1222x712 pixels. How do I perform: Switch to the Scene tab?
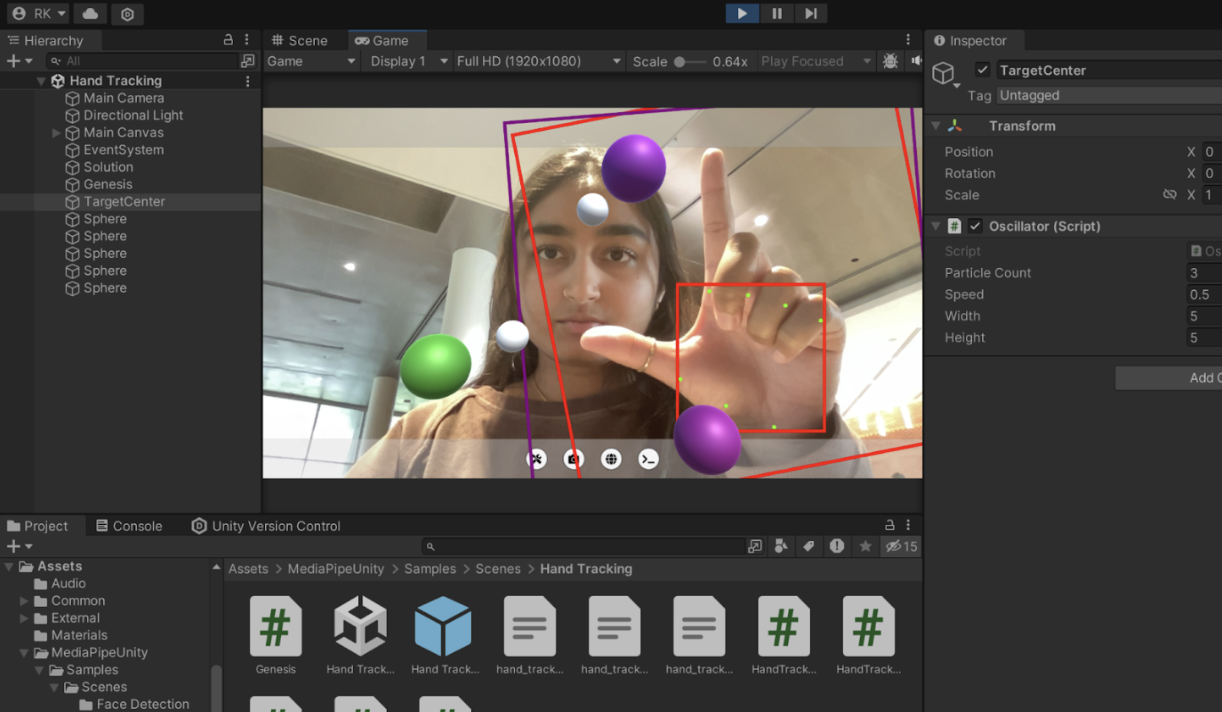(x=299, y=40)
